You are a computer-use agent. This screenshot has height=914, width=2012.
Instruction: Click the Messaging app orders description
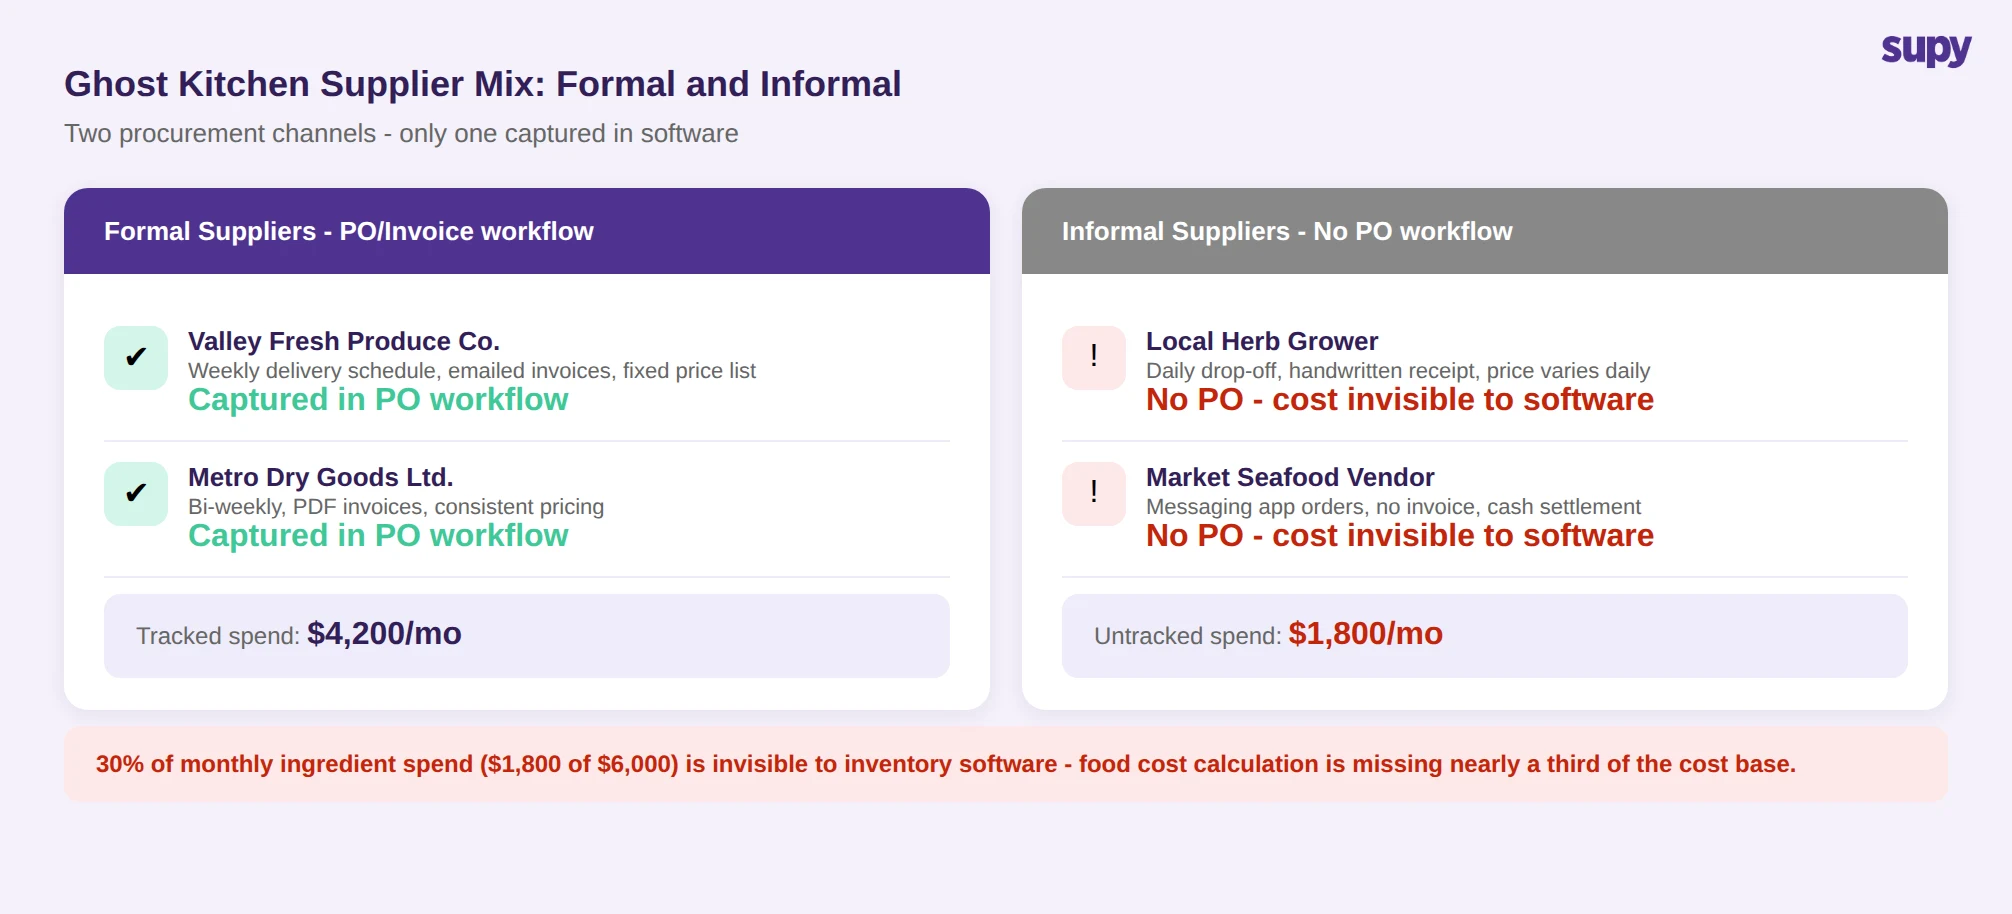(x=1394, y=507)
